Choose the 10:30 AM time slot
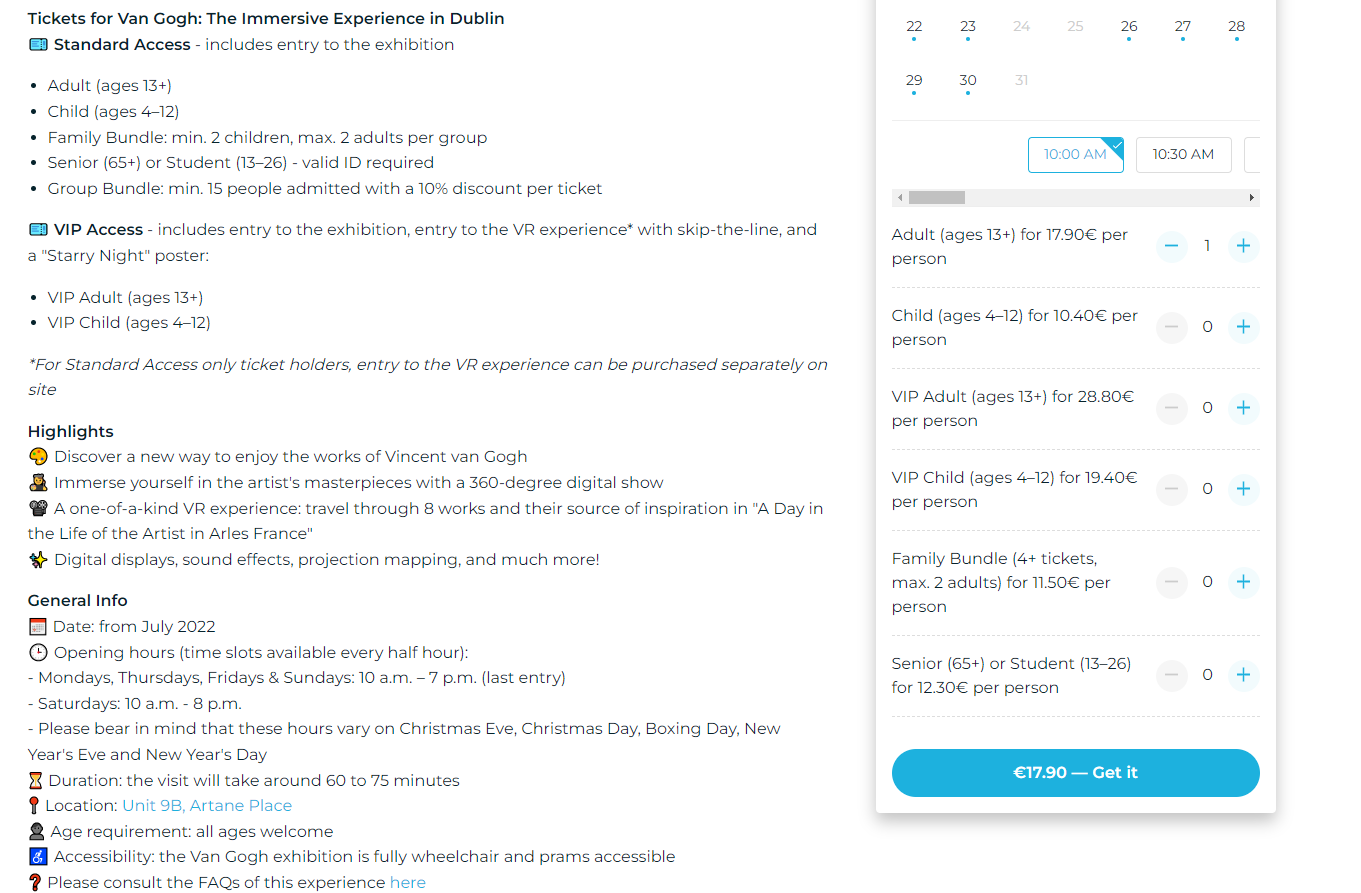1361x893 pixels. (x=1183, y=155)
